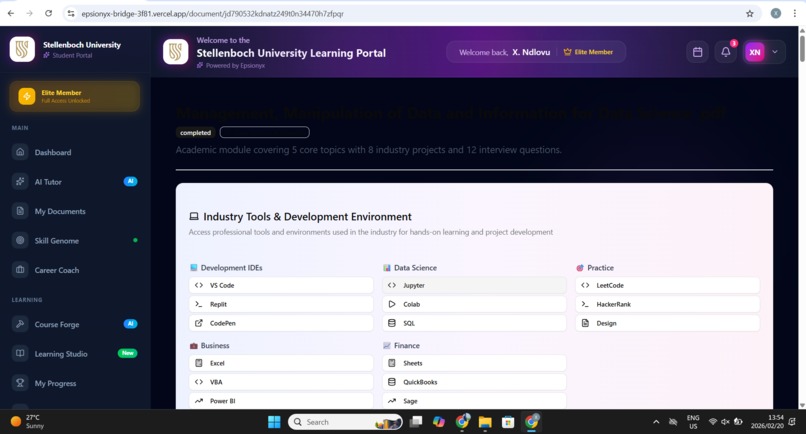Click the XN user avatar

[755, 52]
